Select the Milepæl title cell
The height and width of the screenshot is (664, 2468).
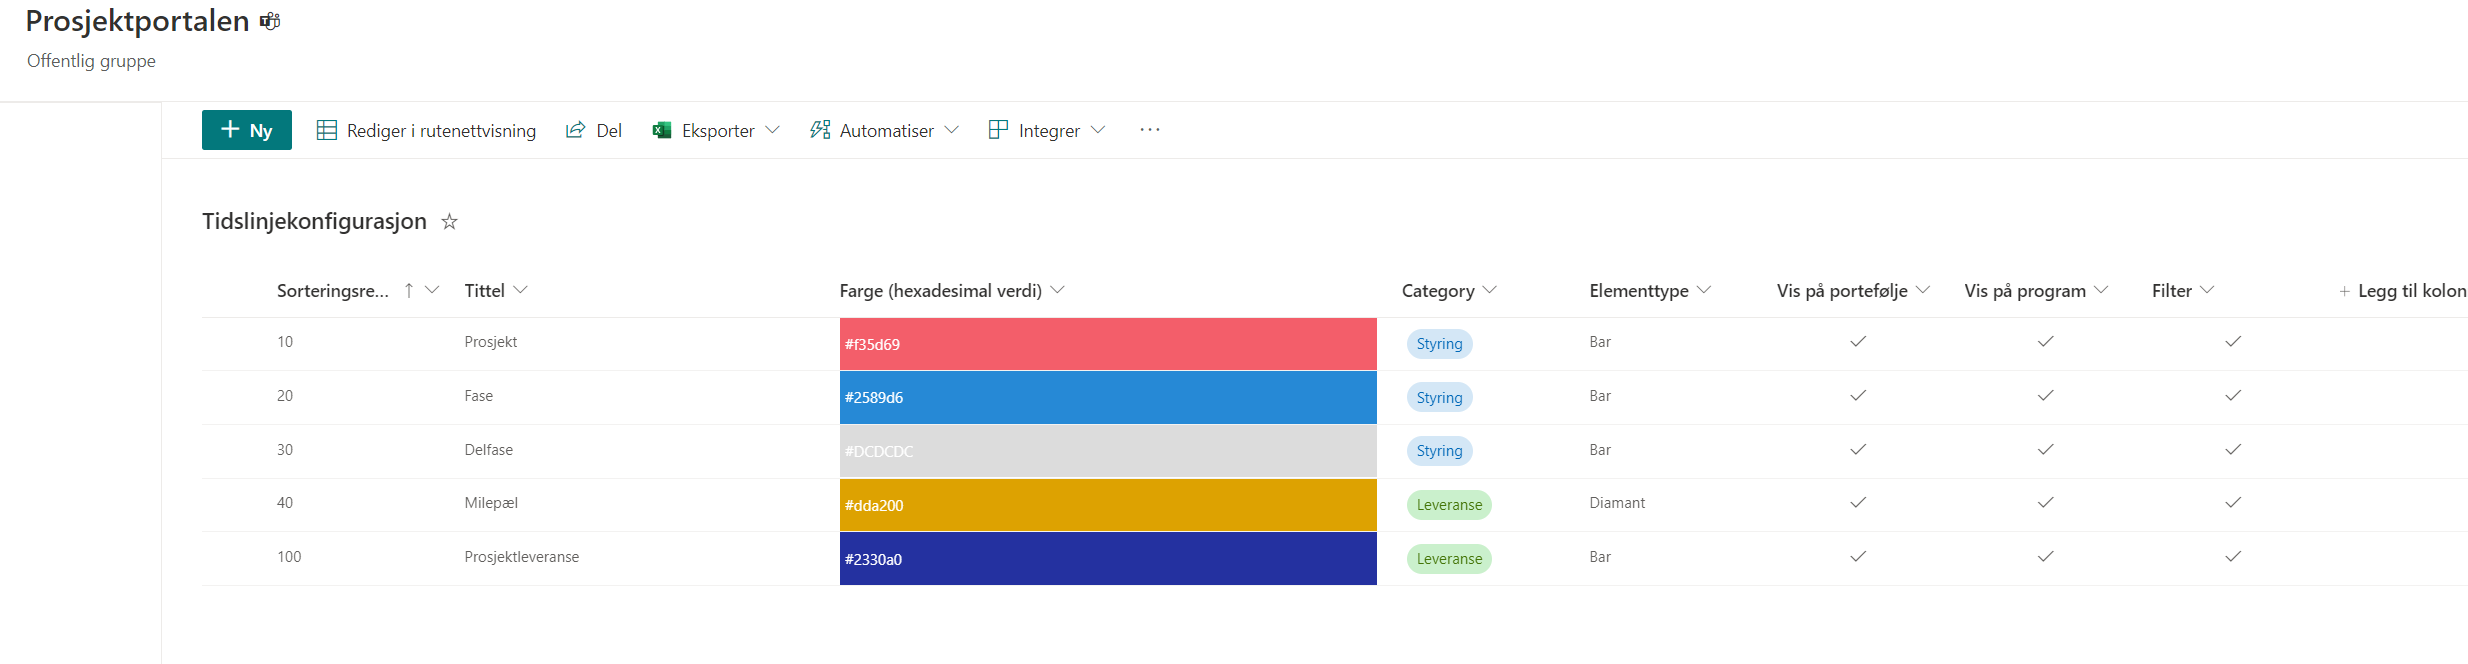[x=491, y=503]
